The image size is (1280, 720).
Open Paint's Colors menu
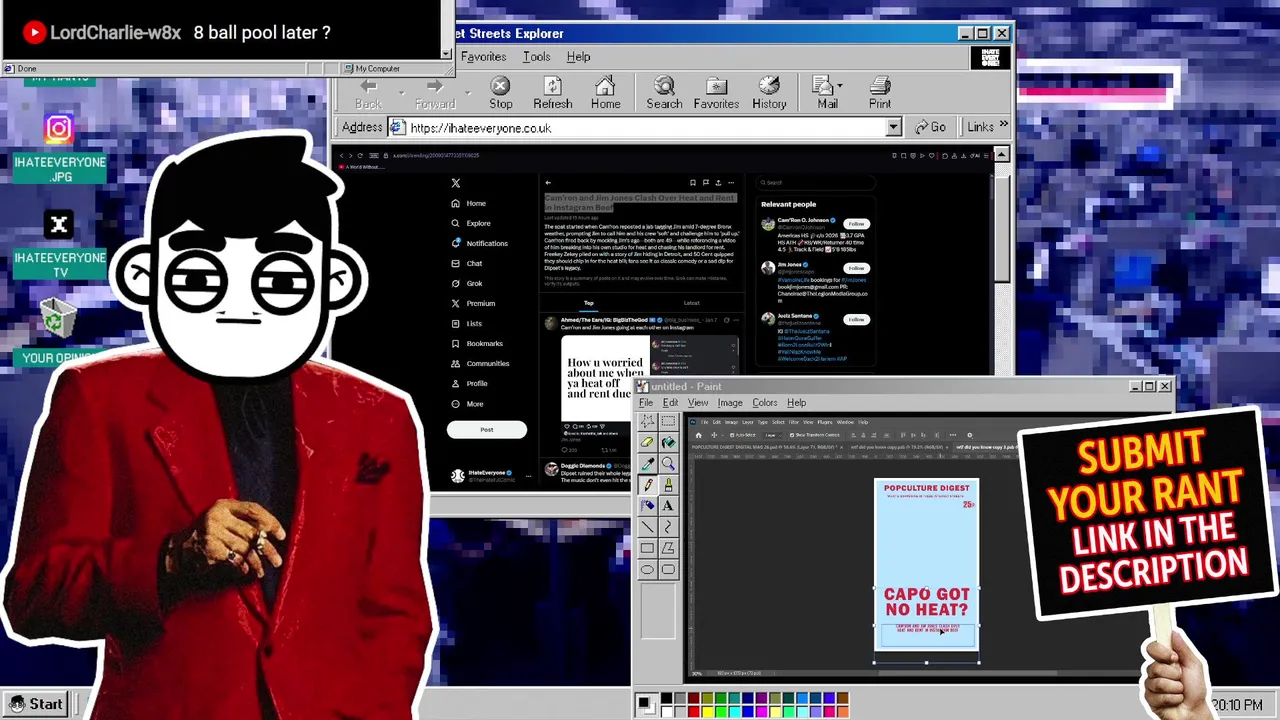[764, 403]
